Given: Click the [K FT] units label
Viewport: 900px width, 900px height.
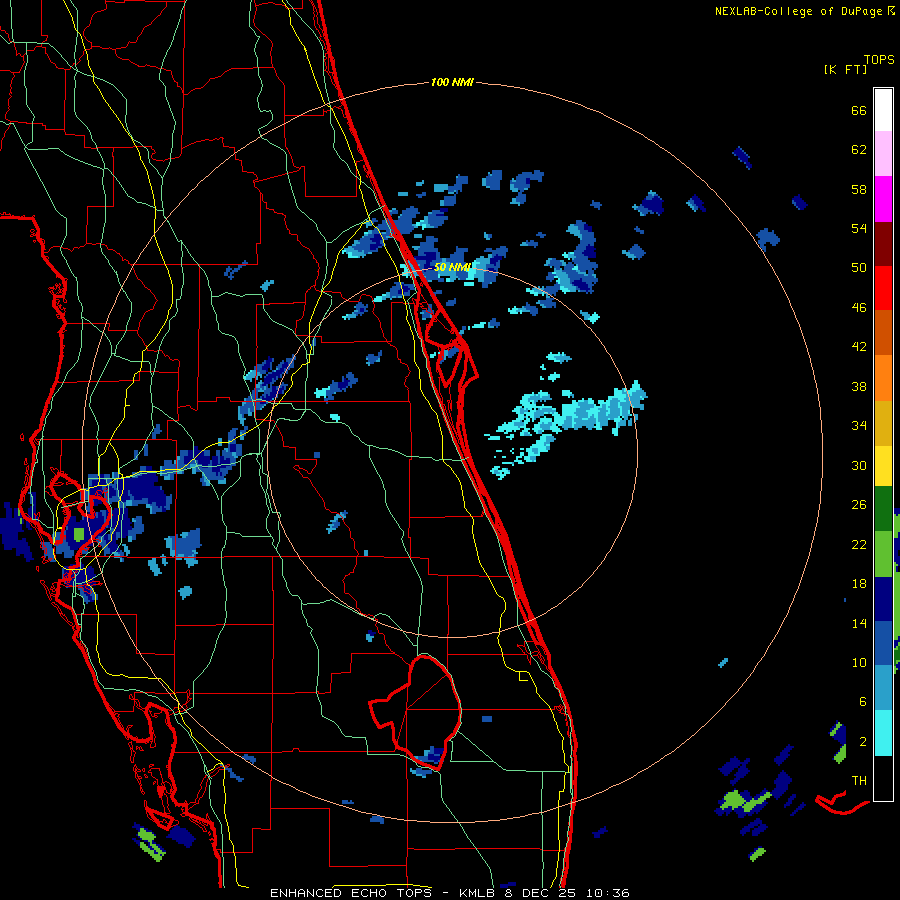Looking at the screenshot, I should pos(845,69).
